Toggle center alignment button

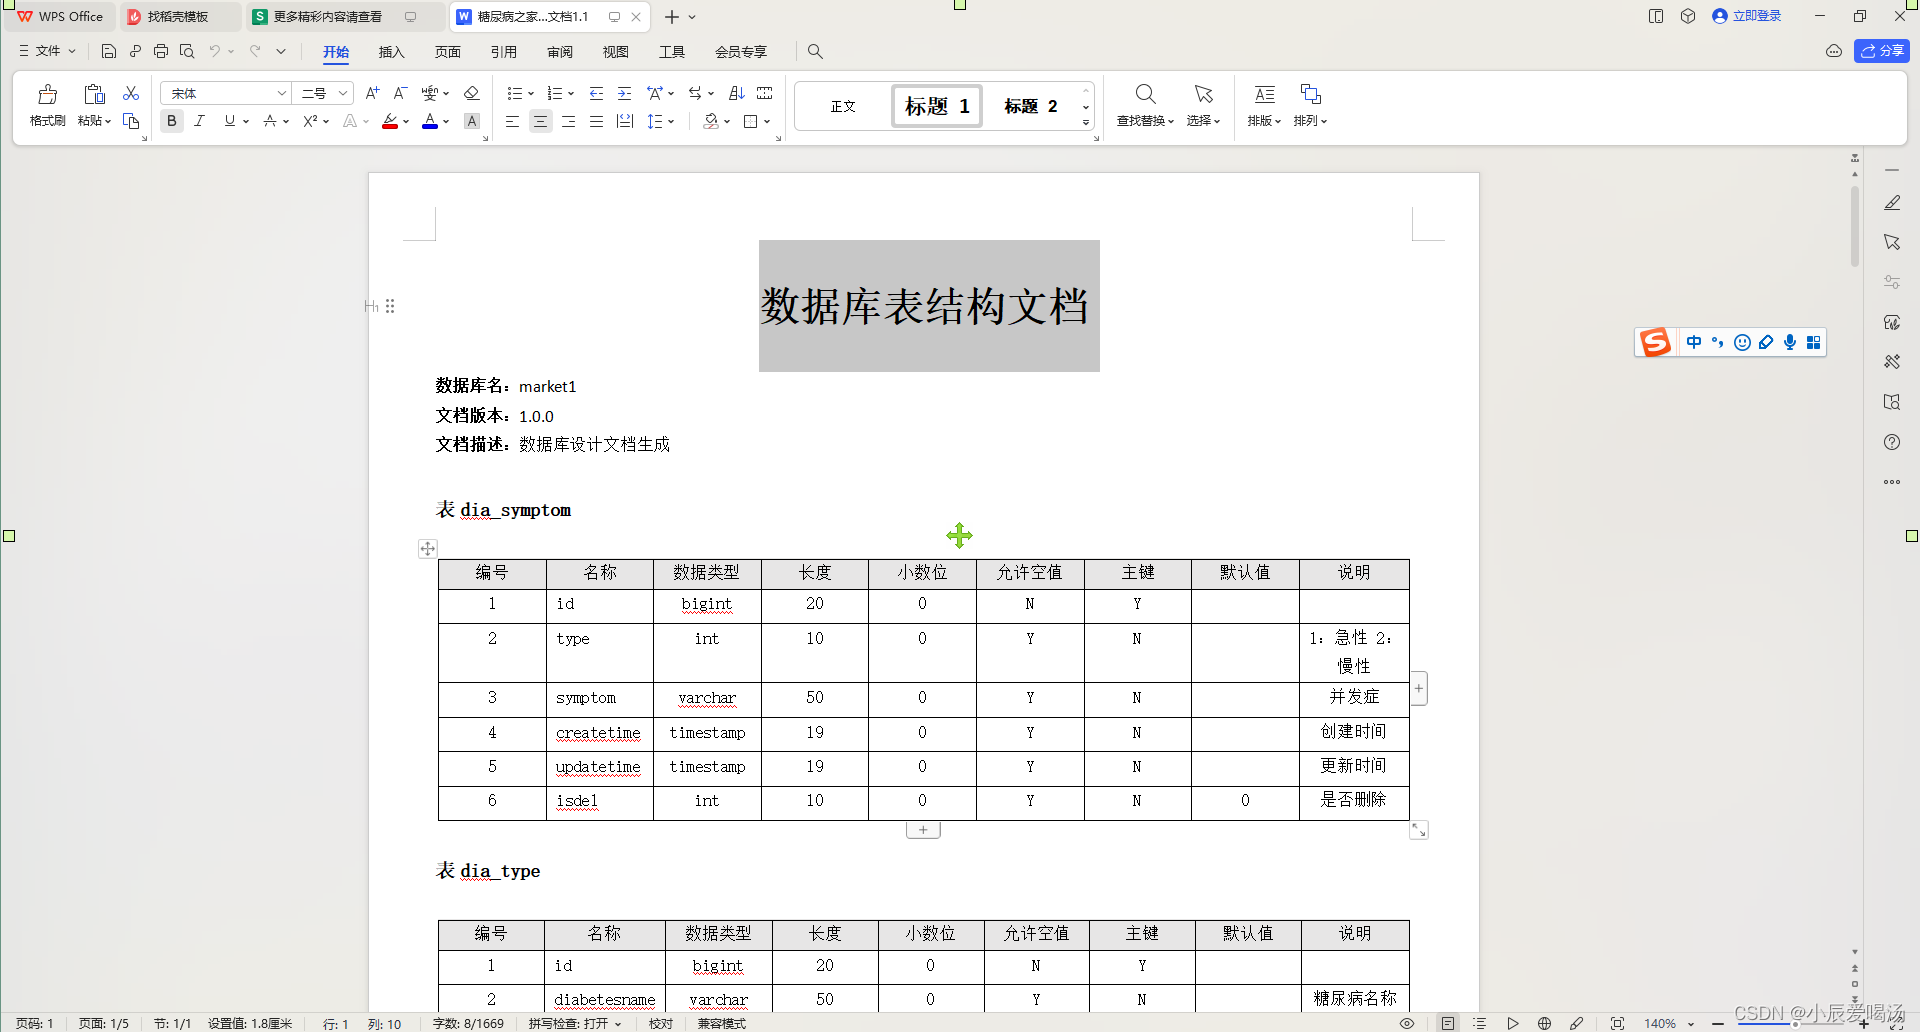tap(540, 121)
